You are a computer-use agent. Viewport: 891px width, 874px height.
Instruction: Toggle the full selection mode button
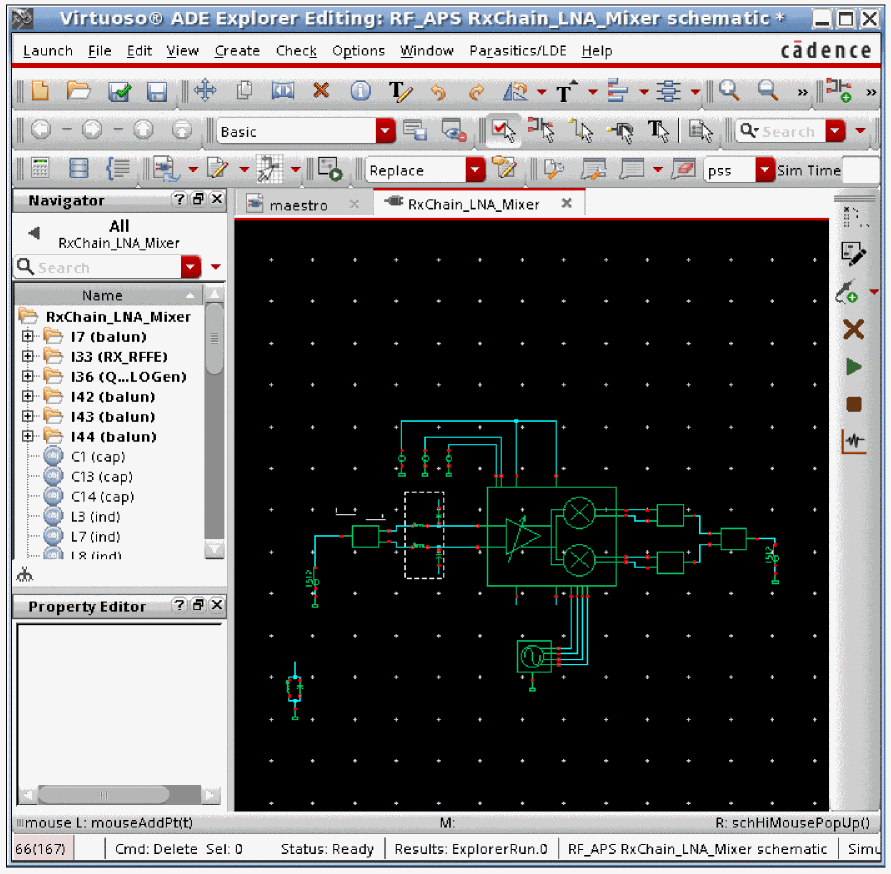tap(502, 131)
